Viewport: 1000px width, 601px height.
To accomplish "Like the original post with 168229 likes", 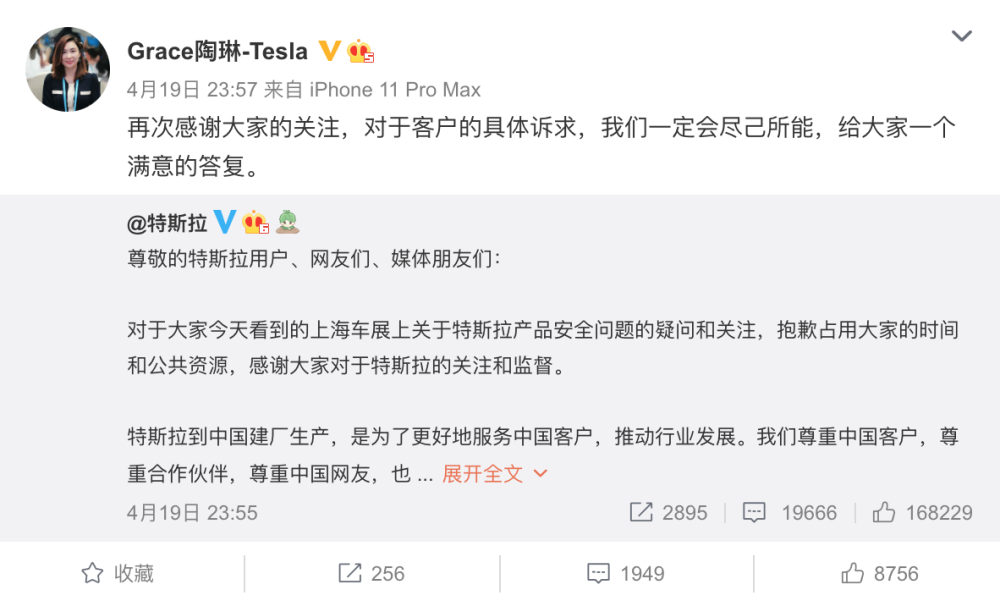I will [x=922, y=513].
